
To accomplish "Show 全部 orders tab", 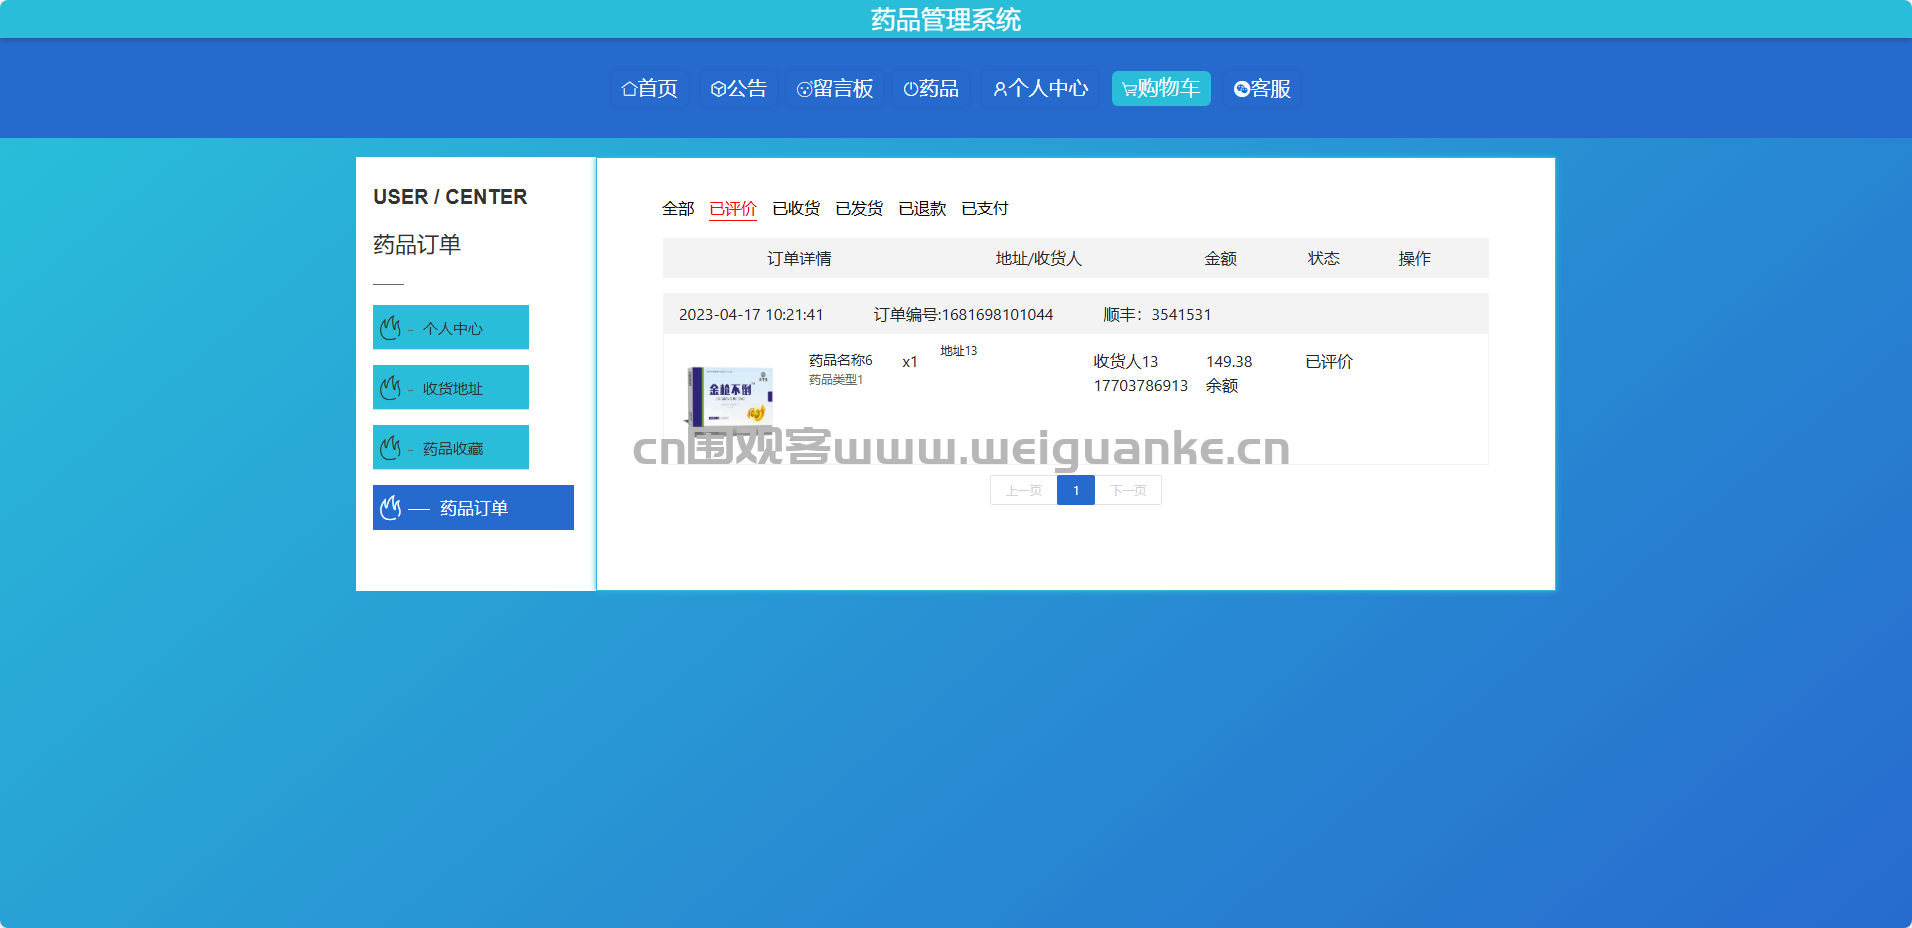I will [678, 208].
